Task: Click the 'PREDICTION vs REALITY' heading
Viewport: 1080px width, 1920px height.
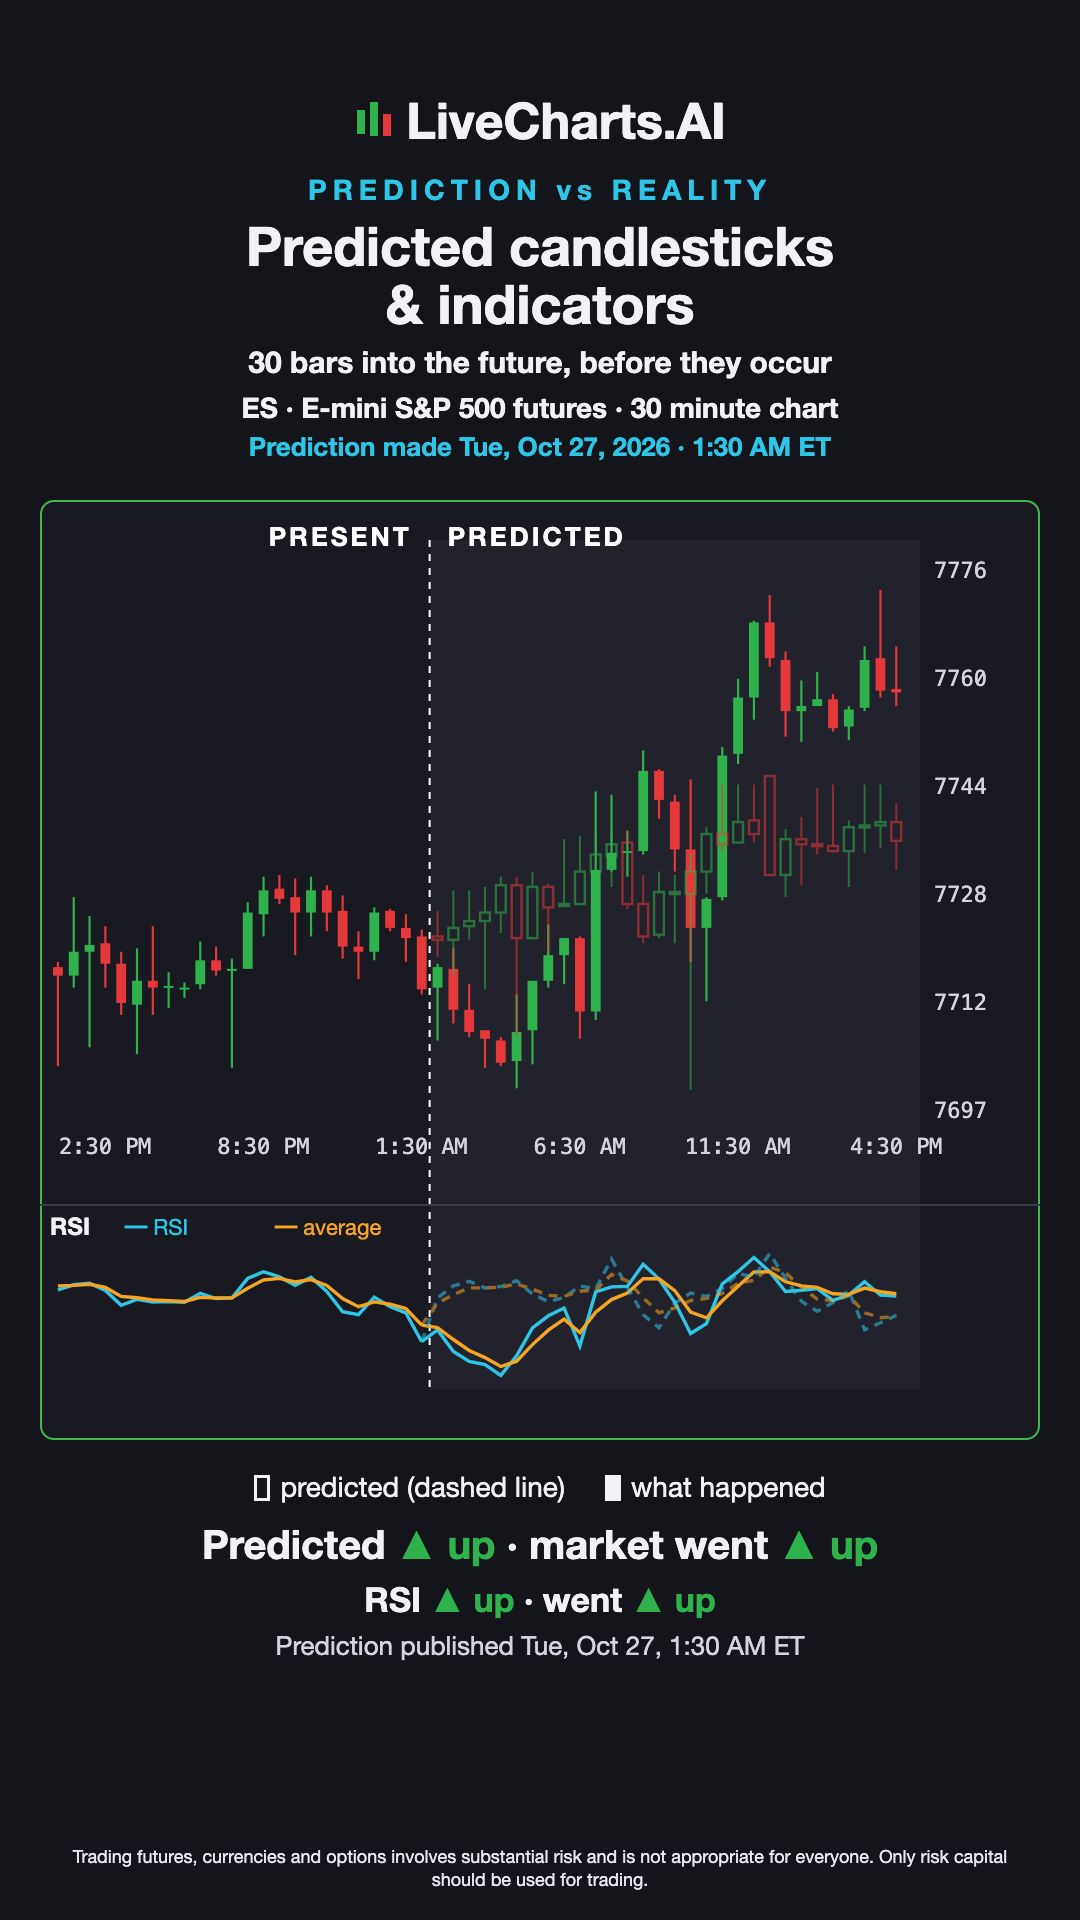Action: point(539,190)
